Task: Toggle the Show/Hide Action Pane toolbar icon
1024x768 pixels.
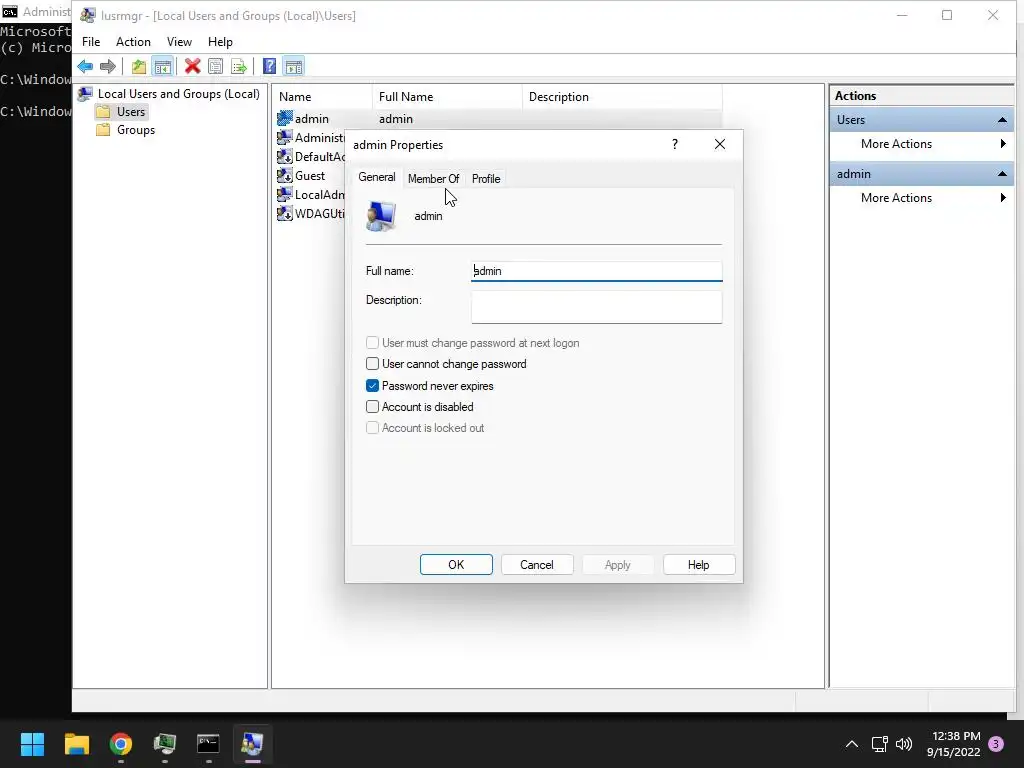Action: 294,66
